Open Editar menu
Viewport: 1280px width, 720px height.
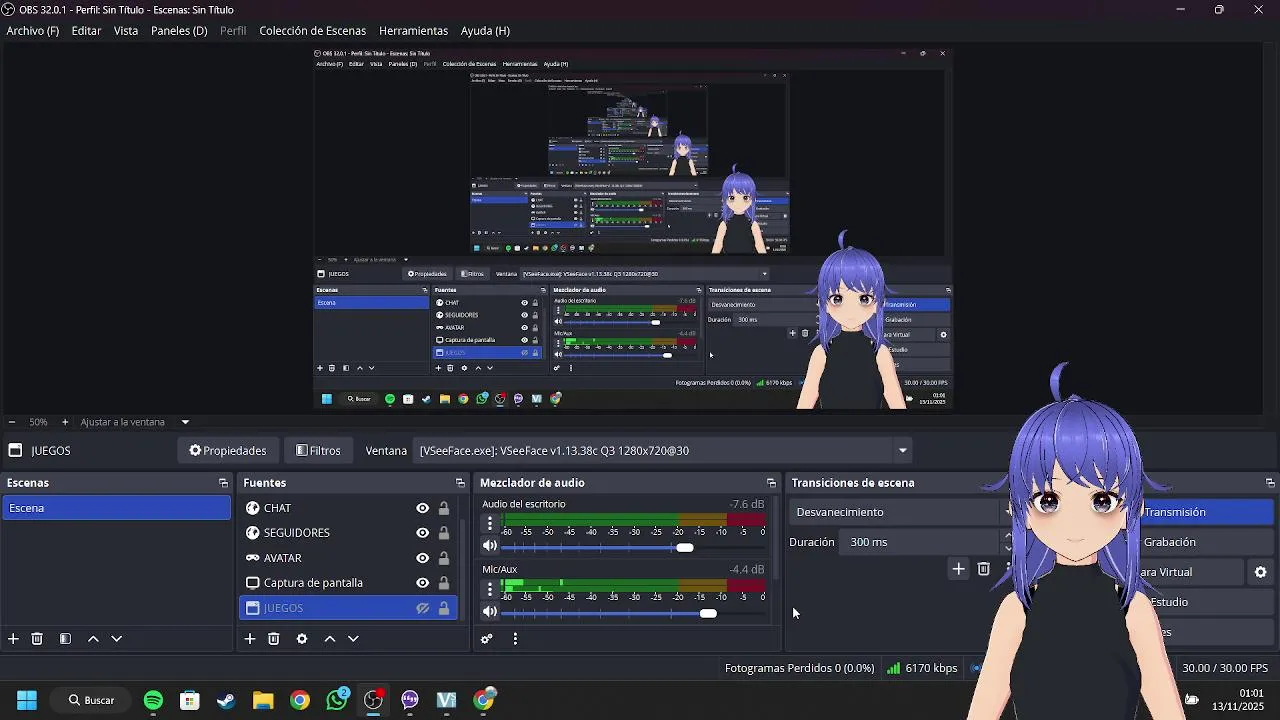point(86,31)
